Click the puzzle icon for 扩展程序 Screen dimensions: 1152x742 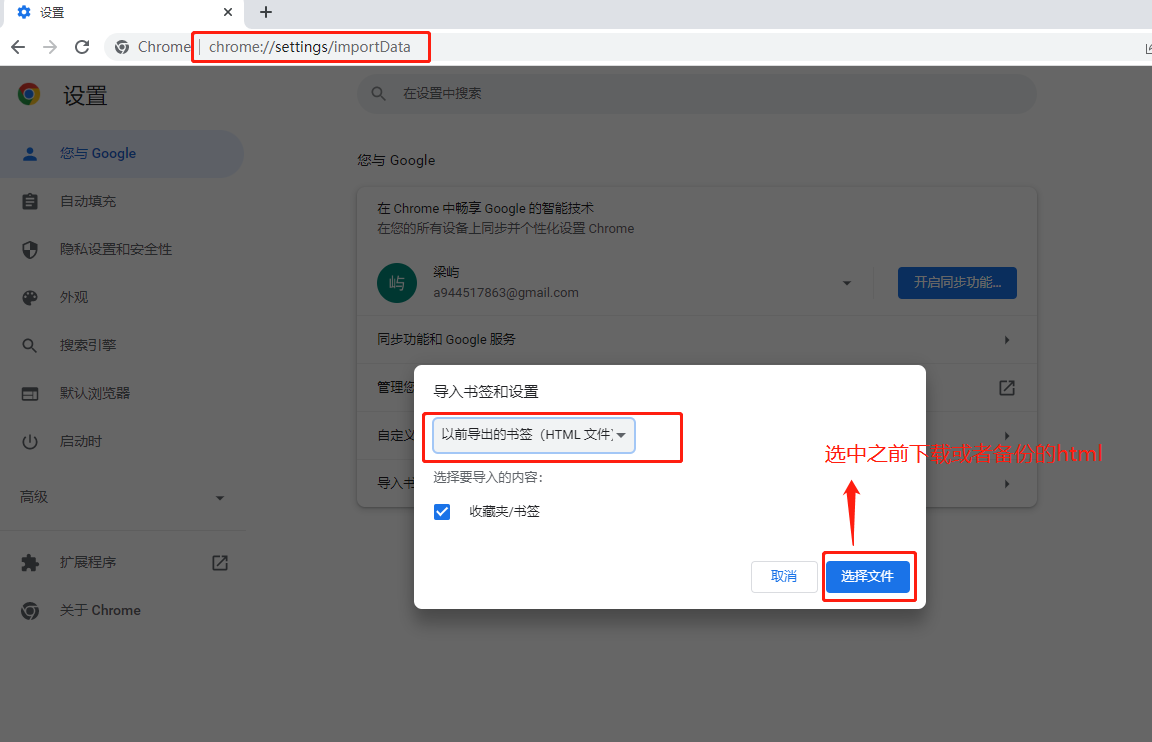pos(30,563)
